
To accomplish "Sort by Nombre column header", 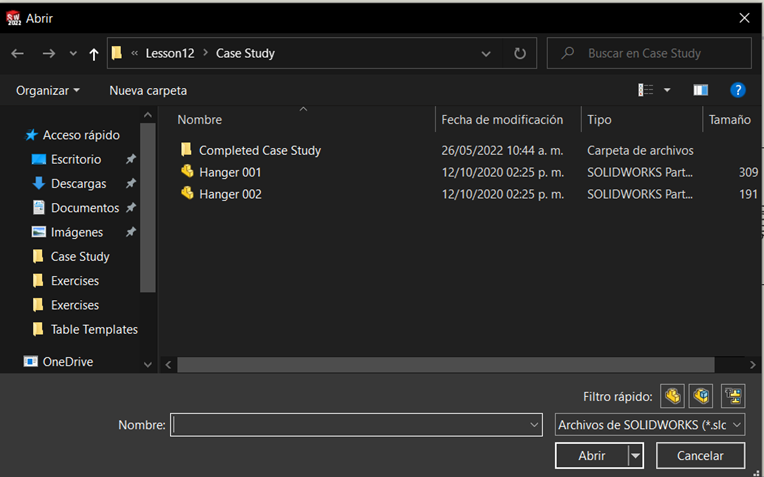I will click(x=199, y=120).
